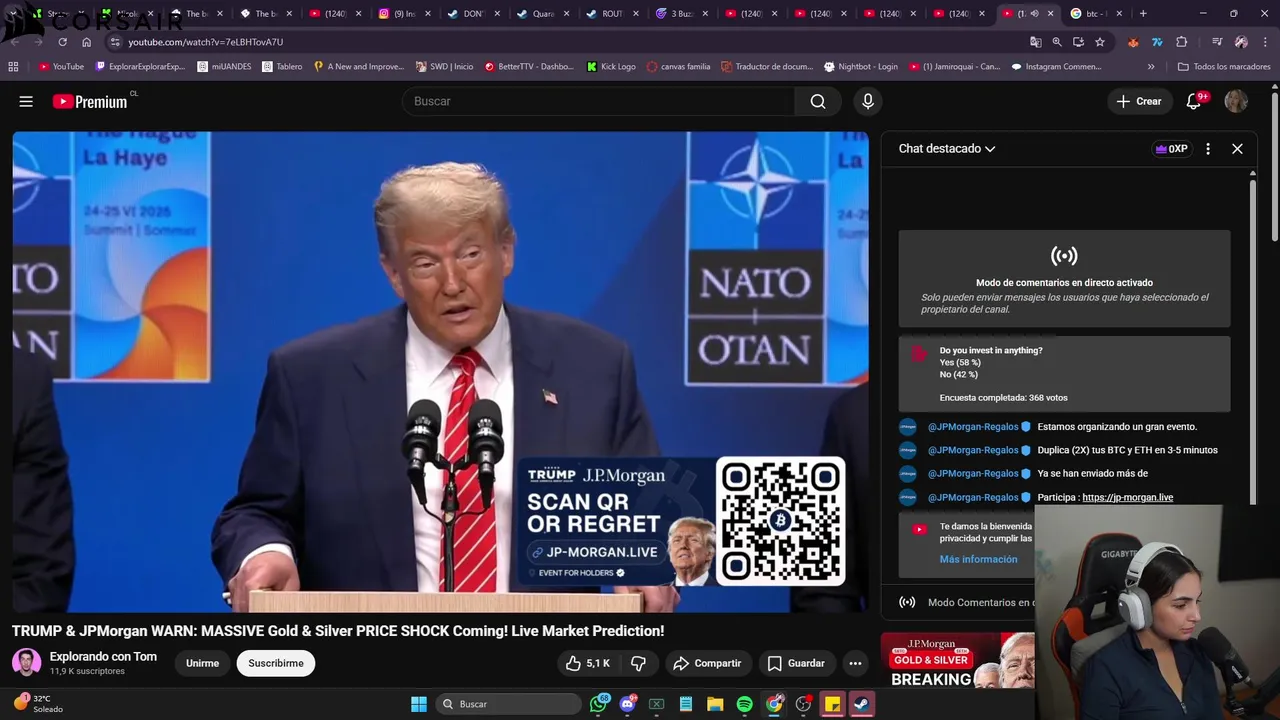
Task: Close the live chat panel
Action: 1237,149
